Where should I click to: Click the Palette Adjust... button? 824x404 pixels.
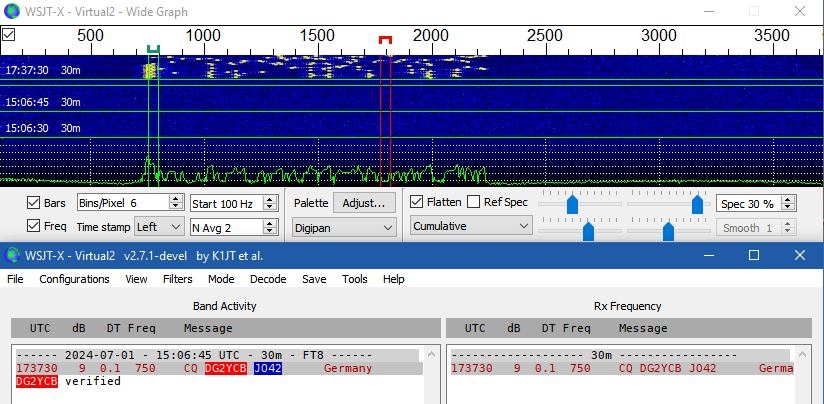coord(364,203)
